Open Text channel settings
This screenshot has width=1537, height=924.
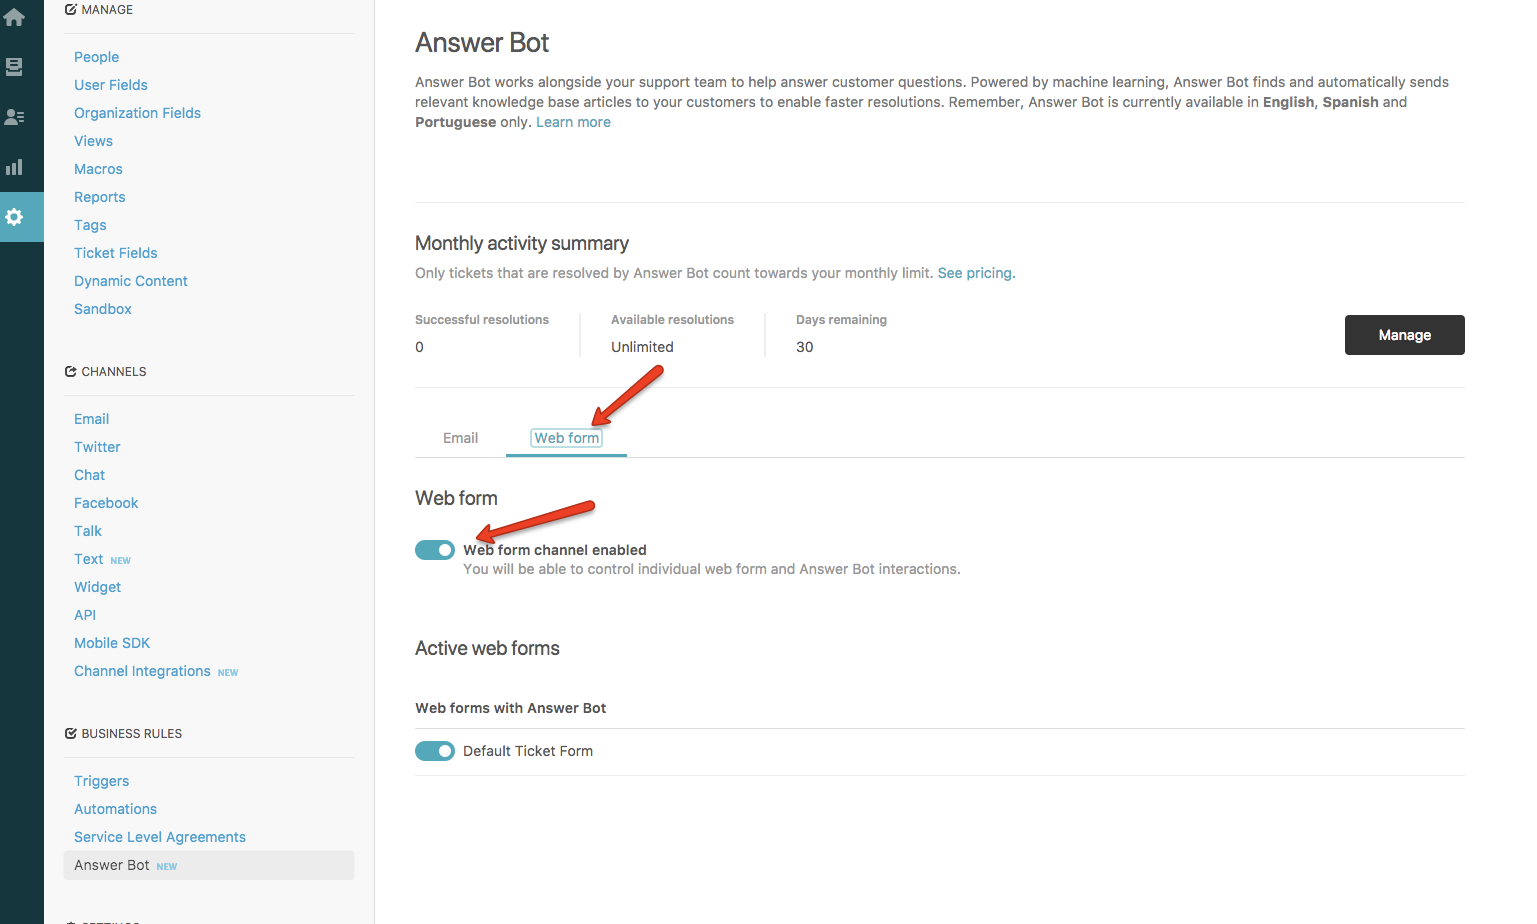[89, 559]
